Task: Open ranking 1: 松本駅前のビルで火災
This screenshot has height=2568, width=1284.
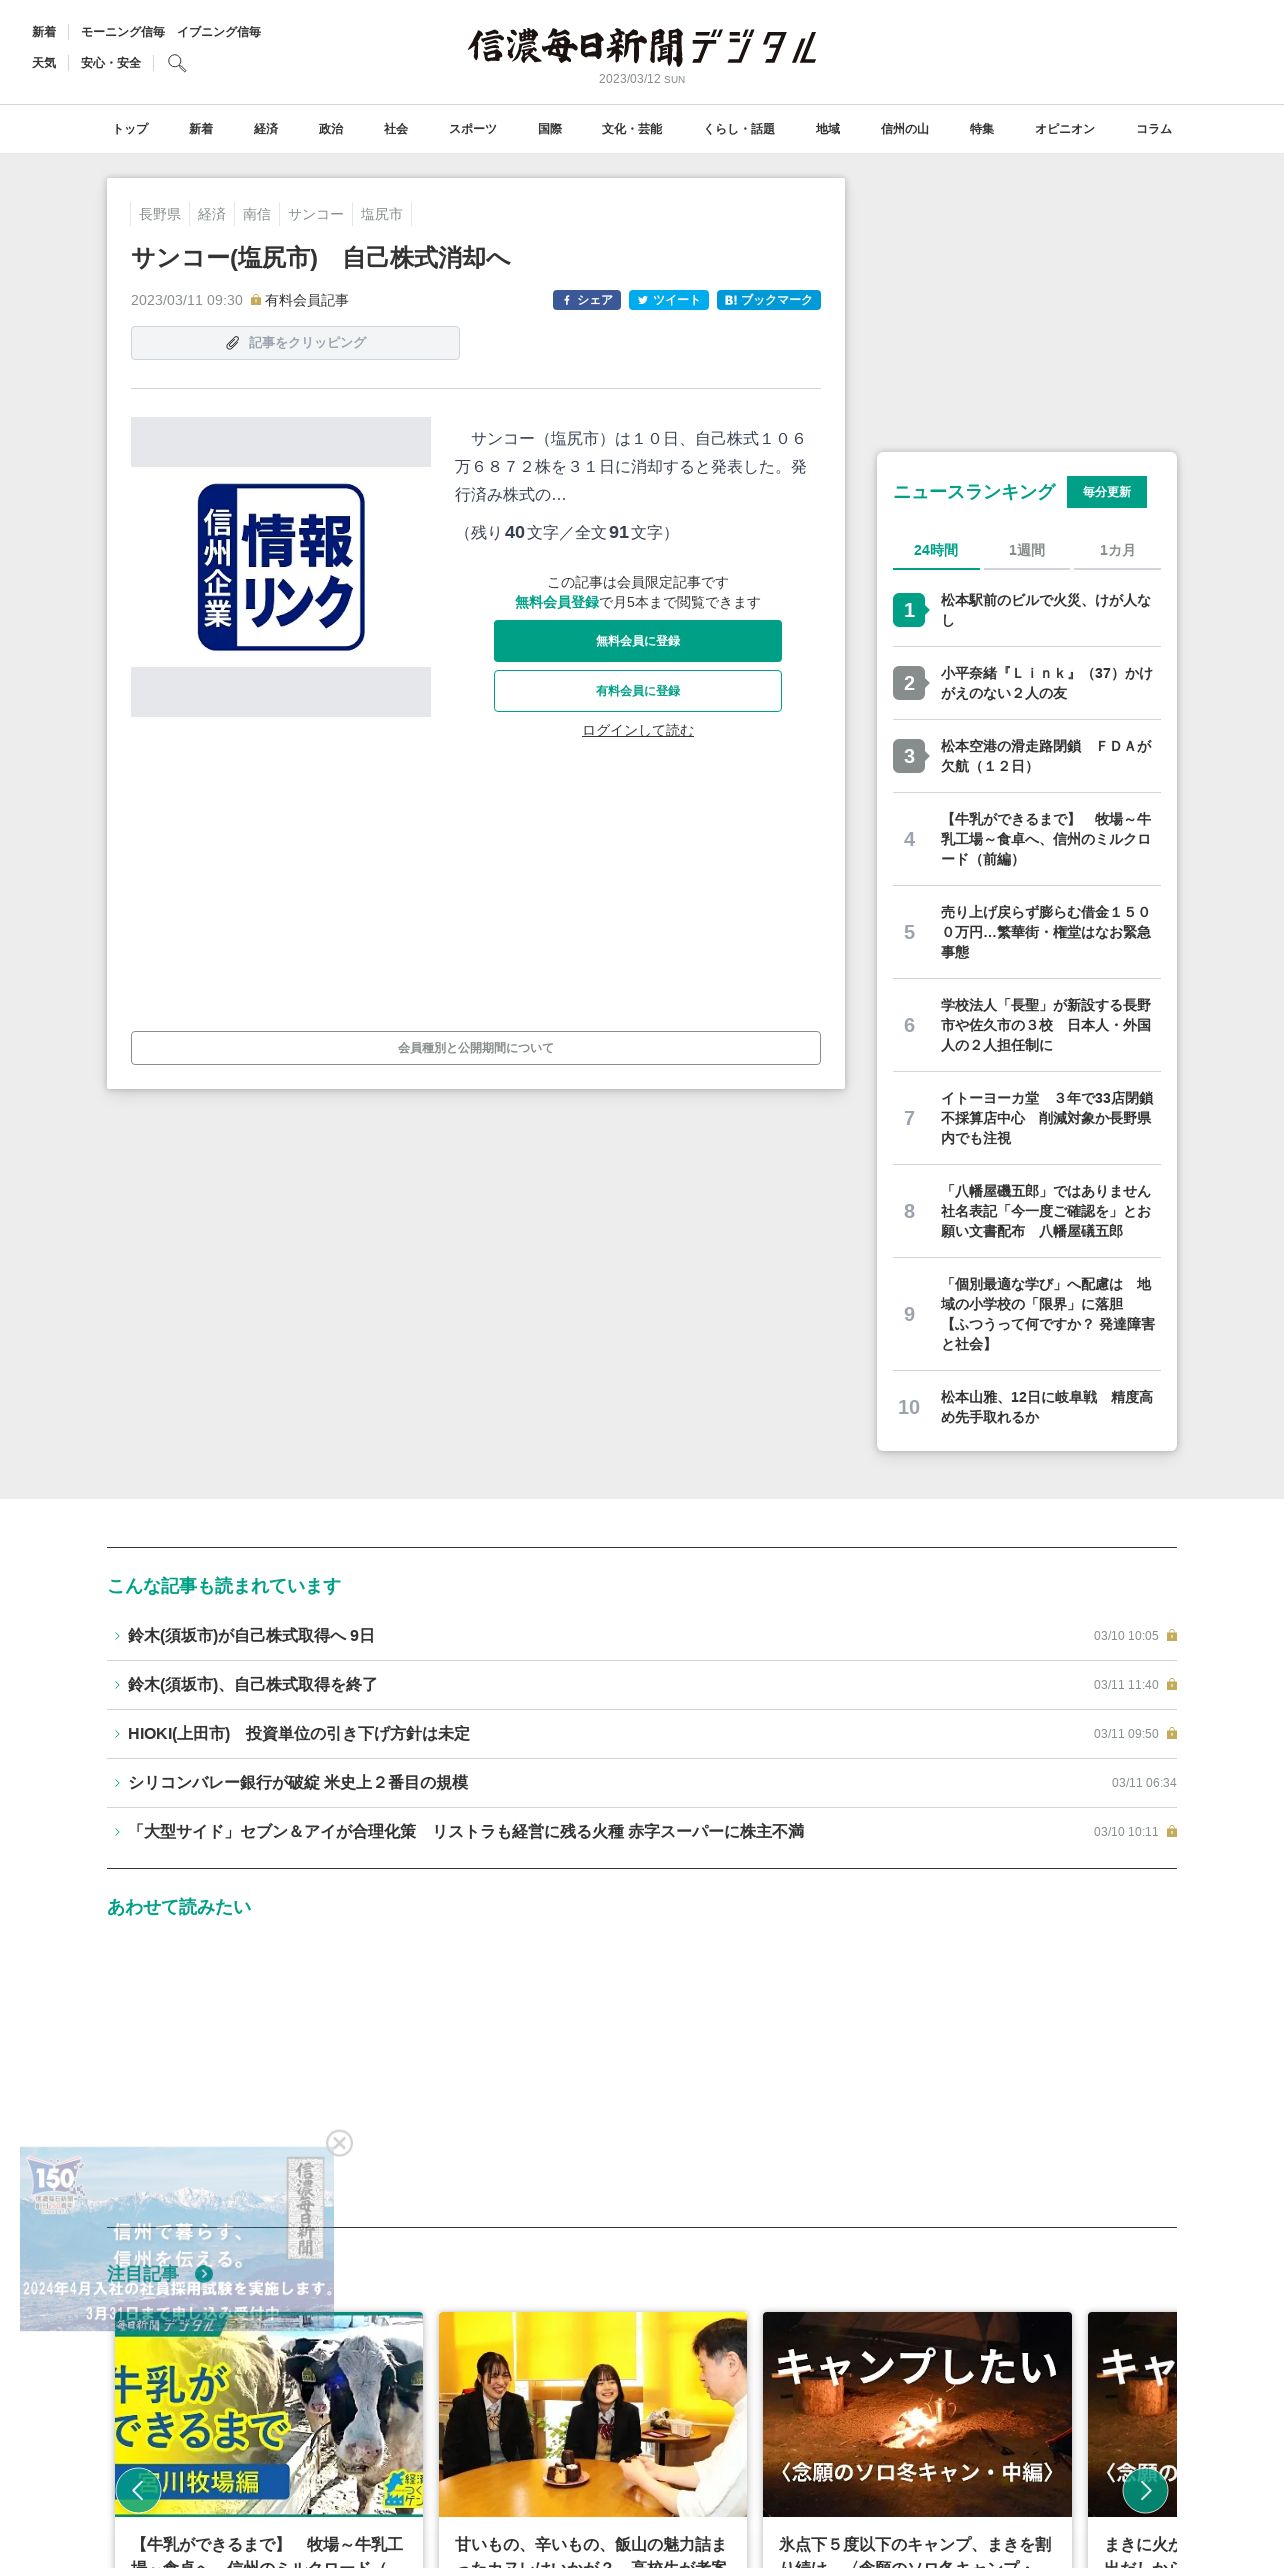Action: pos(1027,610)
